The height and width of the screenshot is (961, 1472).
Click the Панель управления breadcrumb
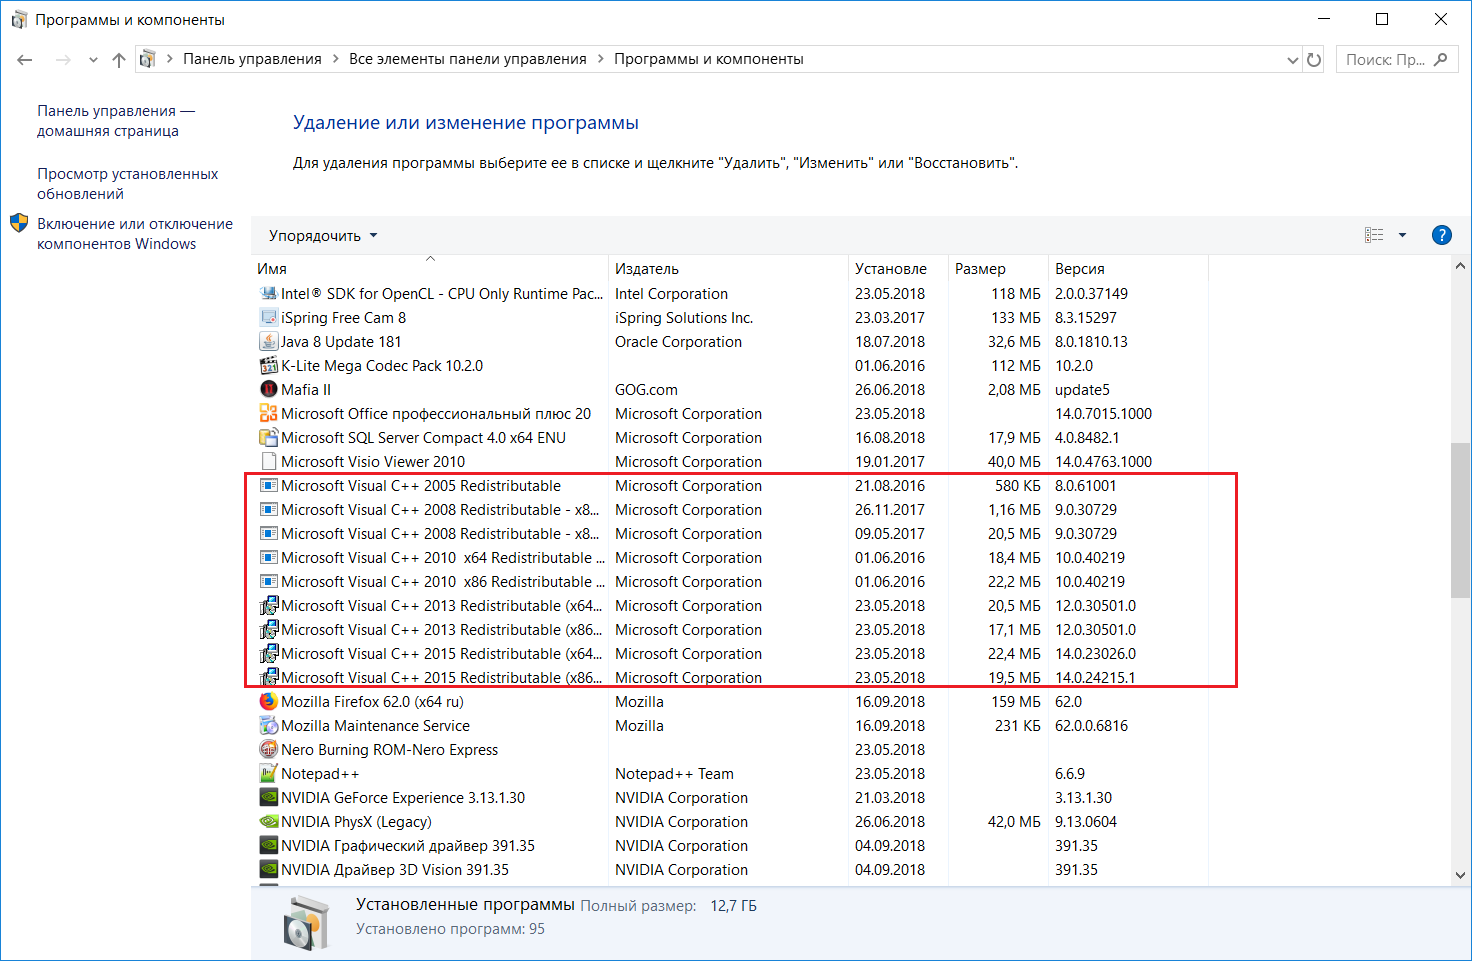coord(252,59)
